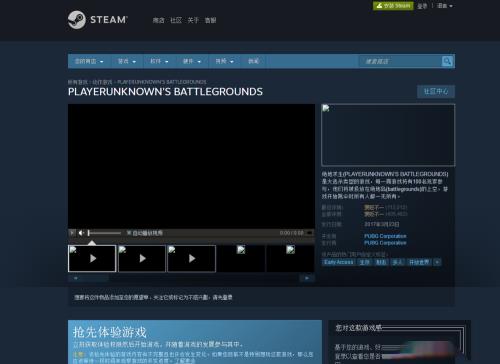Play the main trailer video
Image resolution: width=500 pixels, height=364 pixels.
[x=72, y=233]
